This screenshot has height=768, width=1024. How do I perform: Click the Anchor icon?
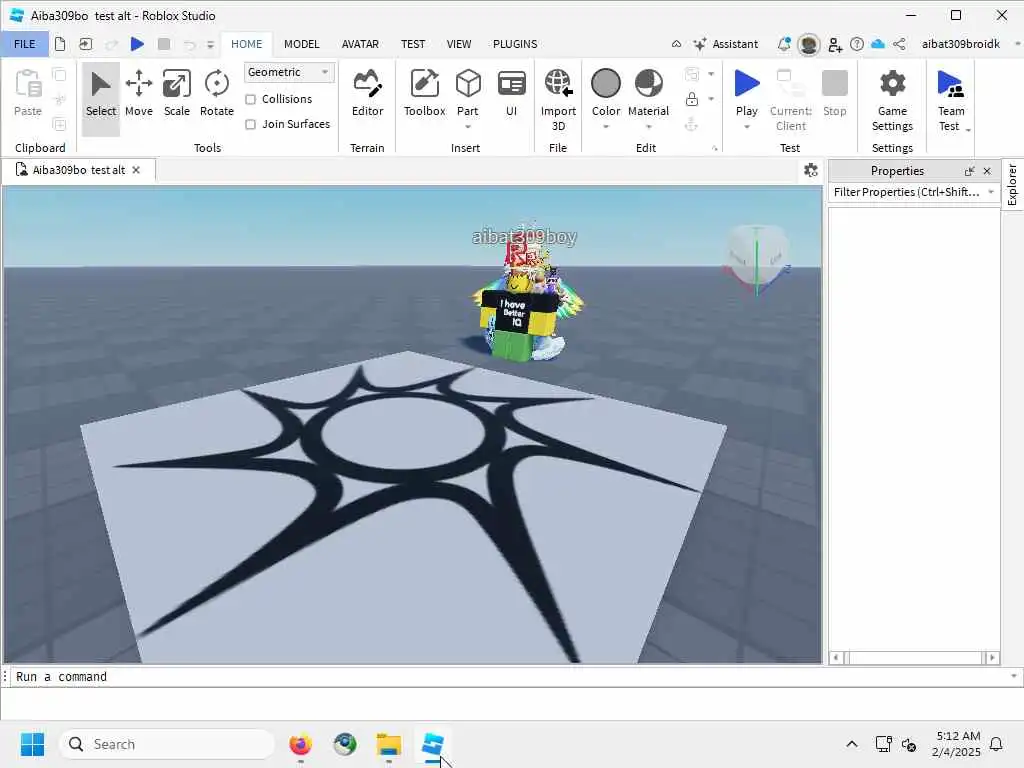click(x=692, y=124)
